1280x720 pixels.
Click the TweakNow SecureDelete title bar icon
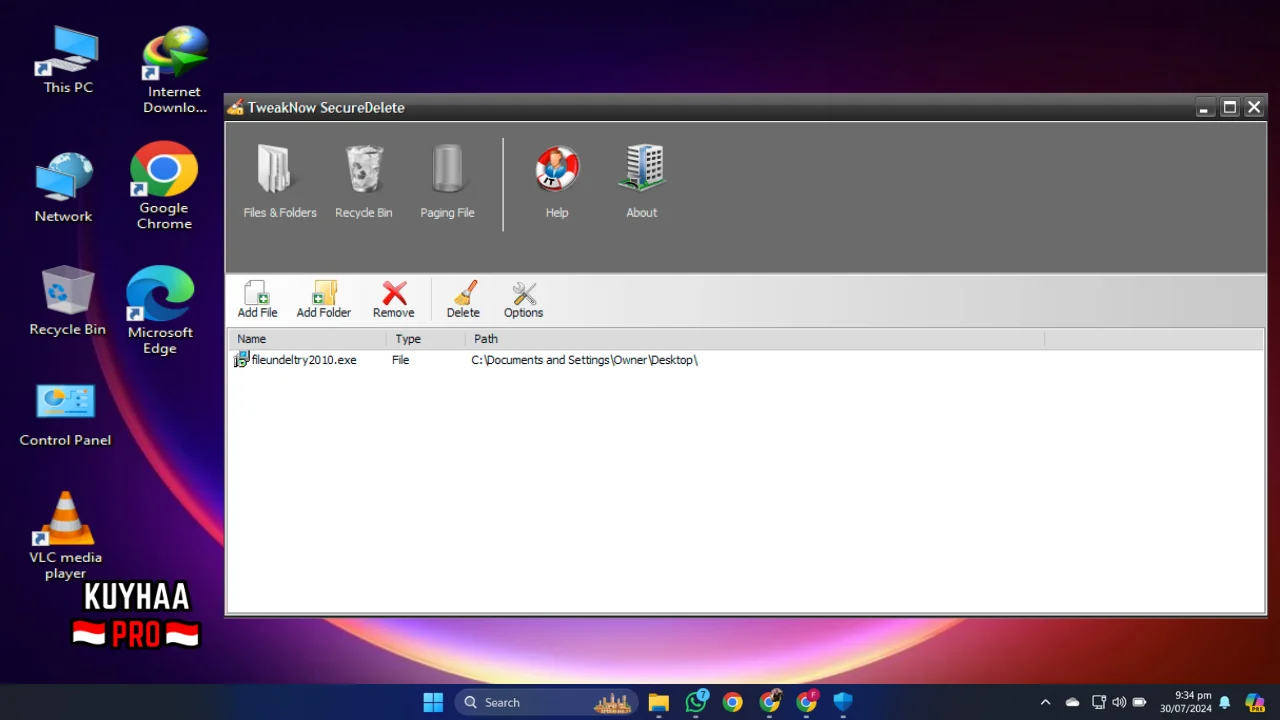click(235, 107)
